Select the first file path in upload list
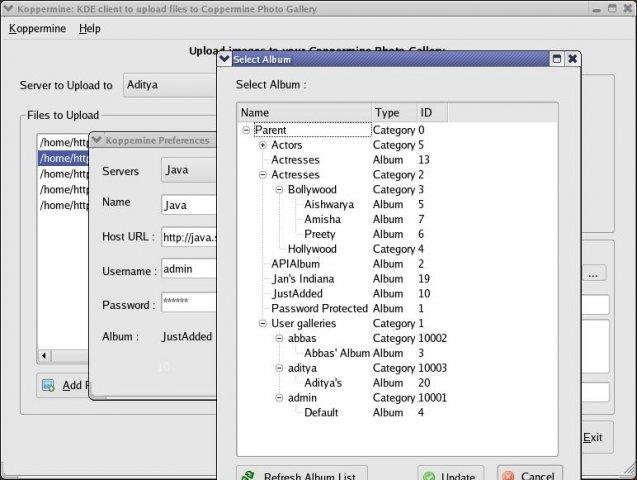This screenshot has height=480, width=637. pos(63,143)
